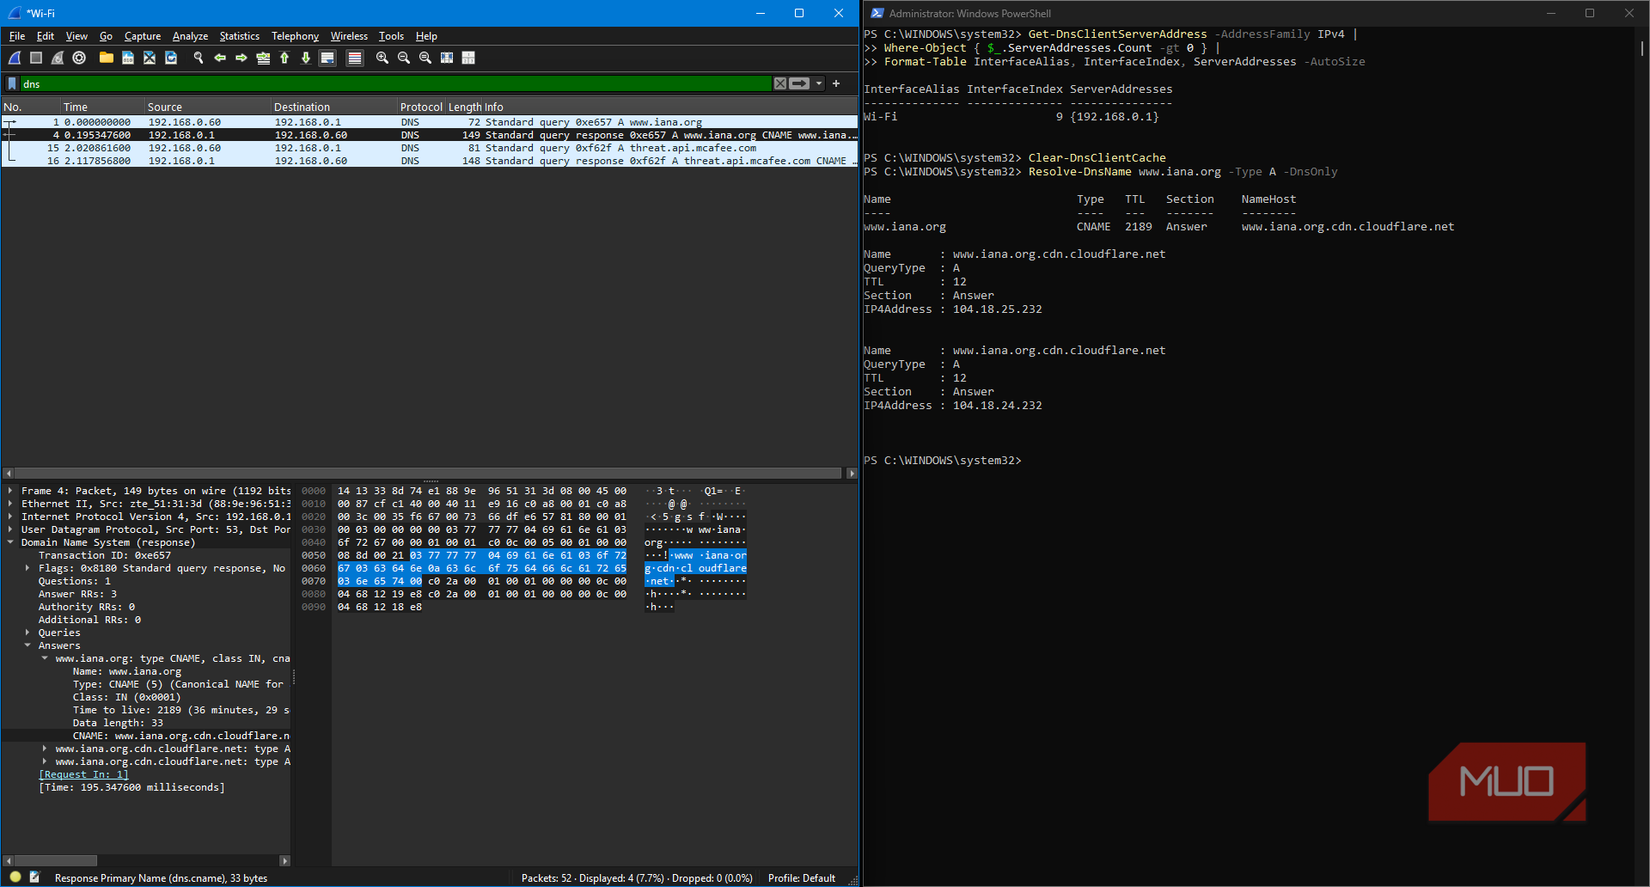The width and height of the screenshot is (1650, 887).
Task: Expand User Datagram Protocol node
Action: point(11,530)
